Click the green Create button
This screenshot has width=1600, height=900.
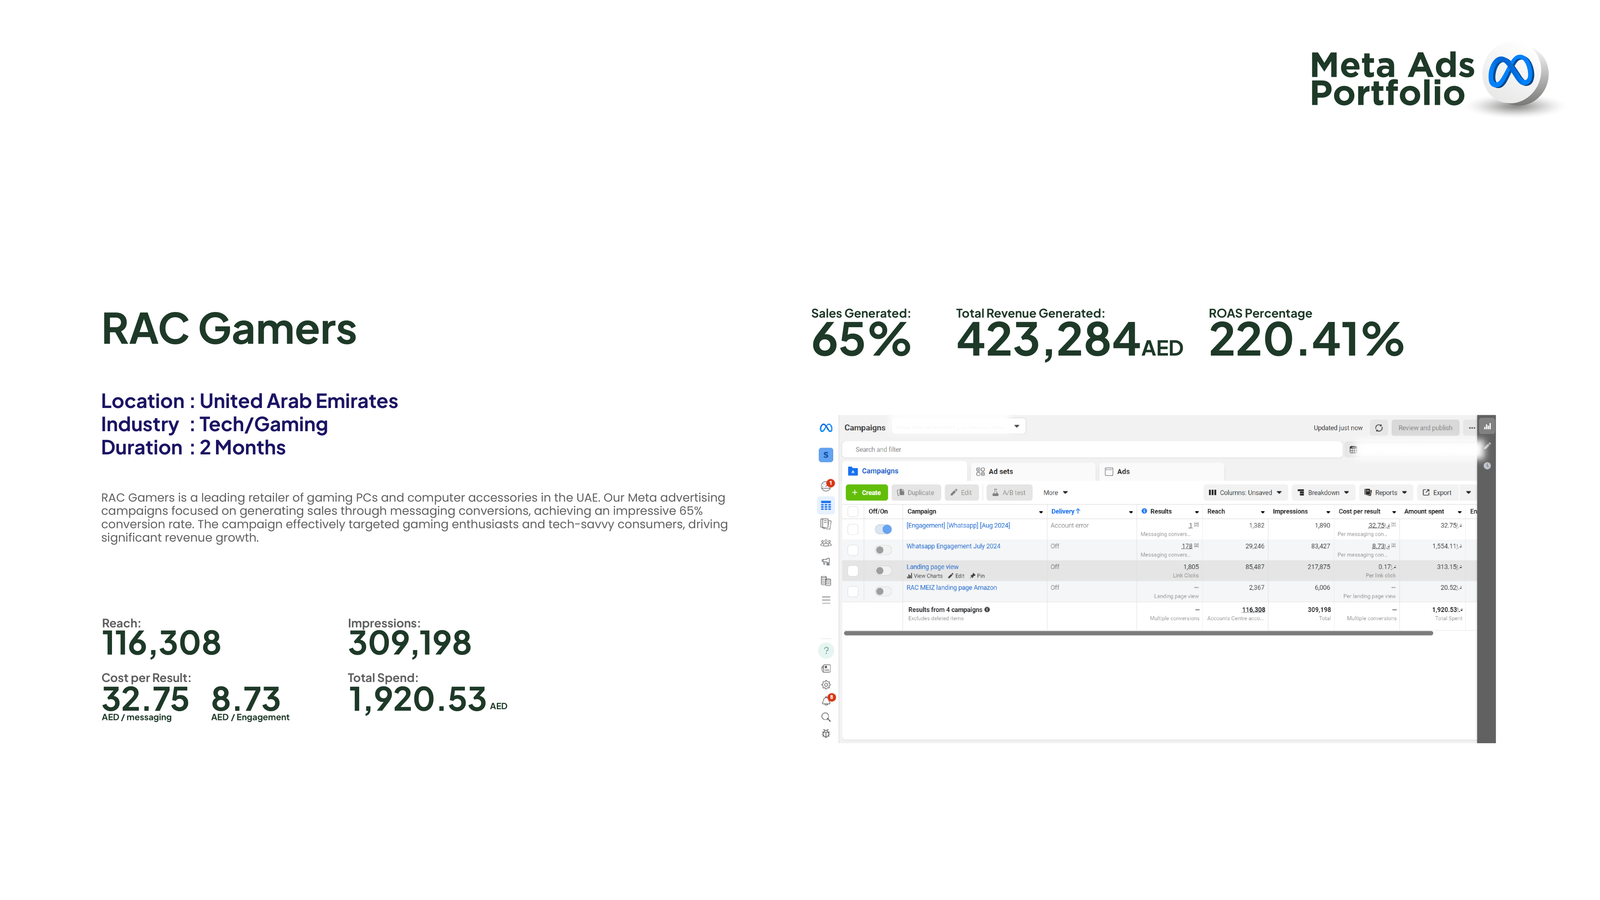coord(867,493)
